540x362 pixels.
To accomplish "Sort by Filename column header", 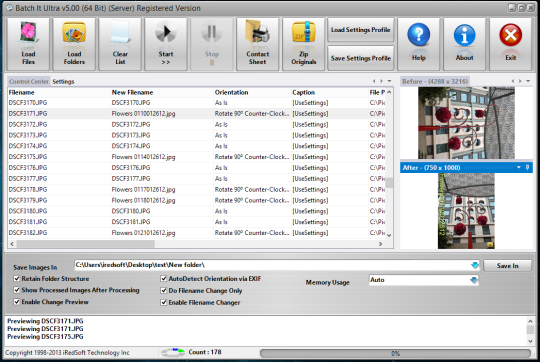I will tap(59, 92).
